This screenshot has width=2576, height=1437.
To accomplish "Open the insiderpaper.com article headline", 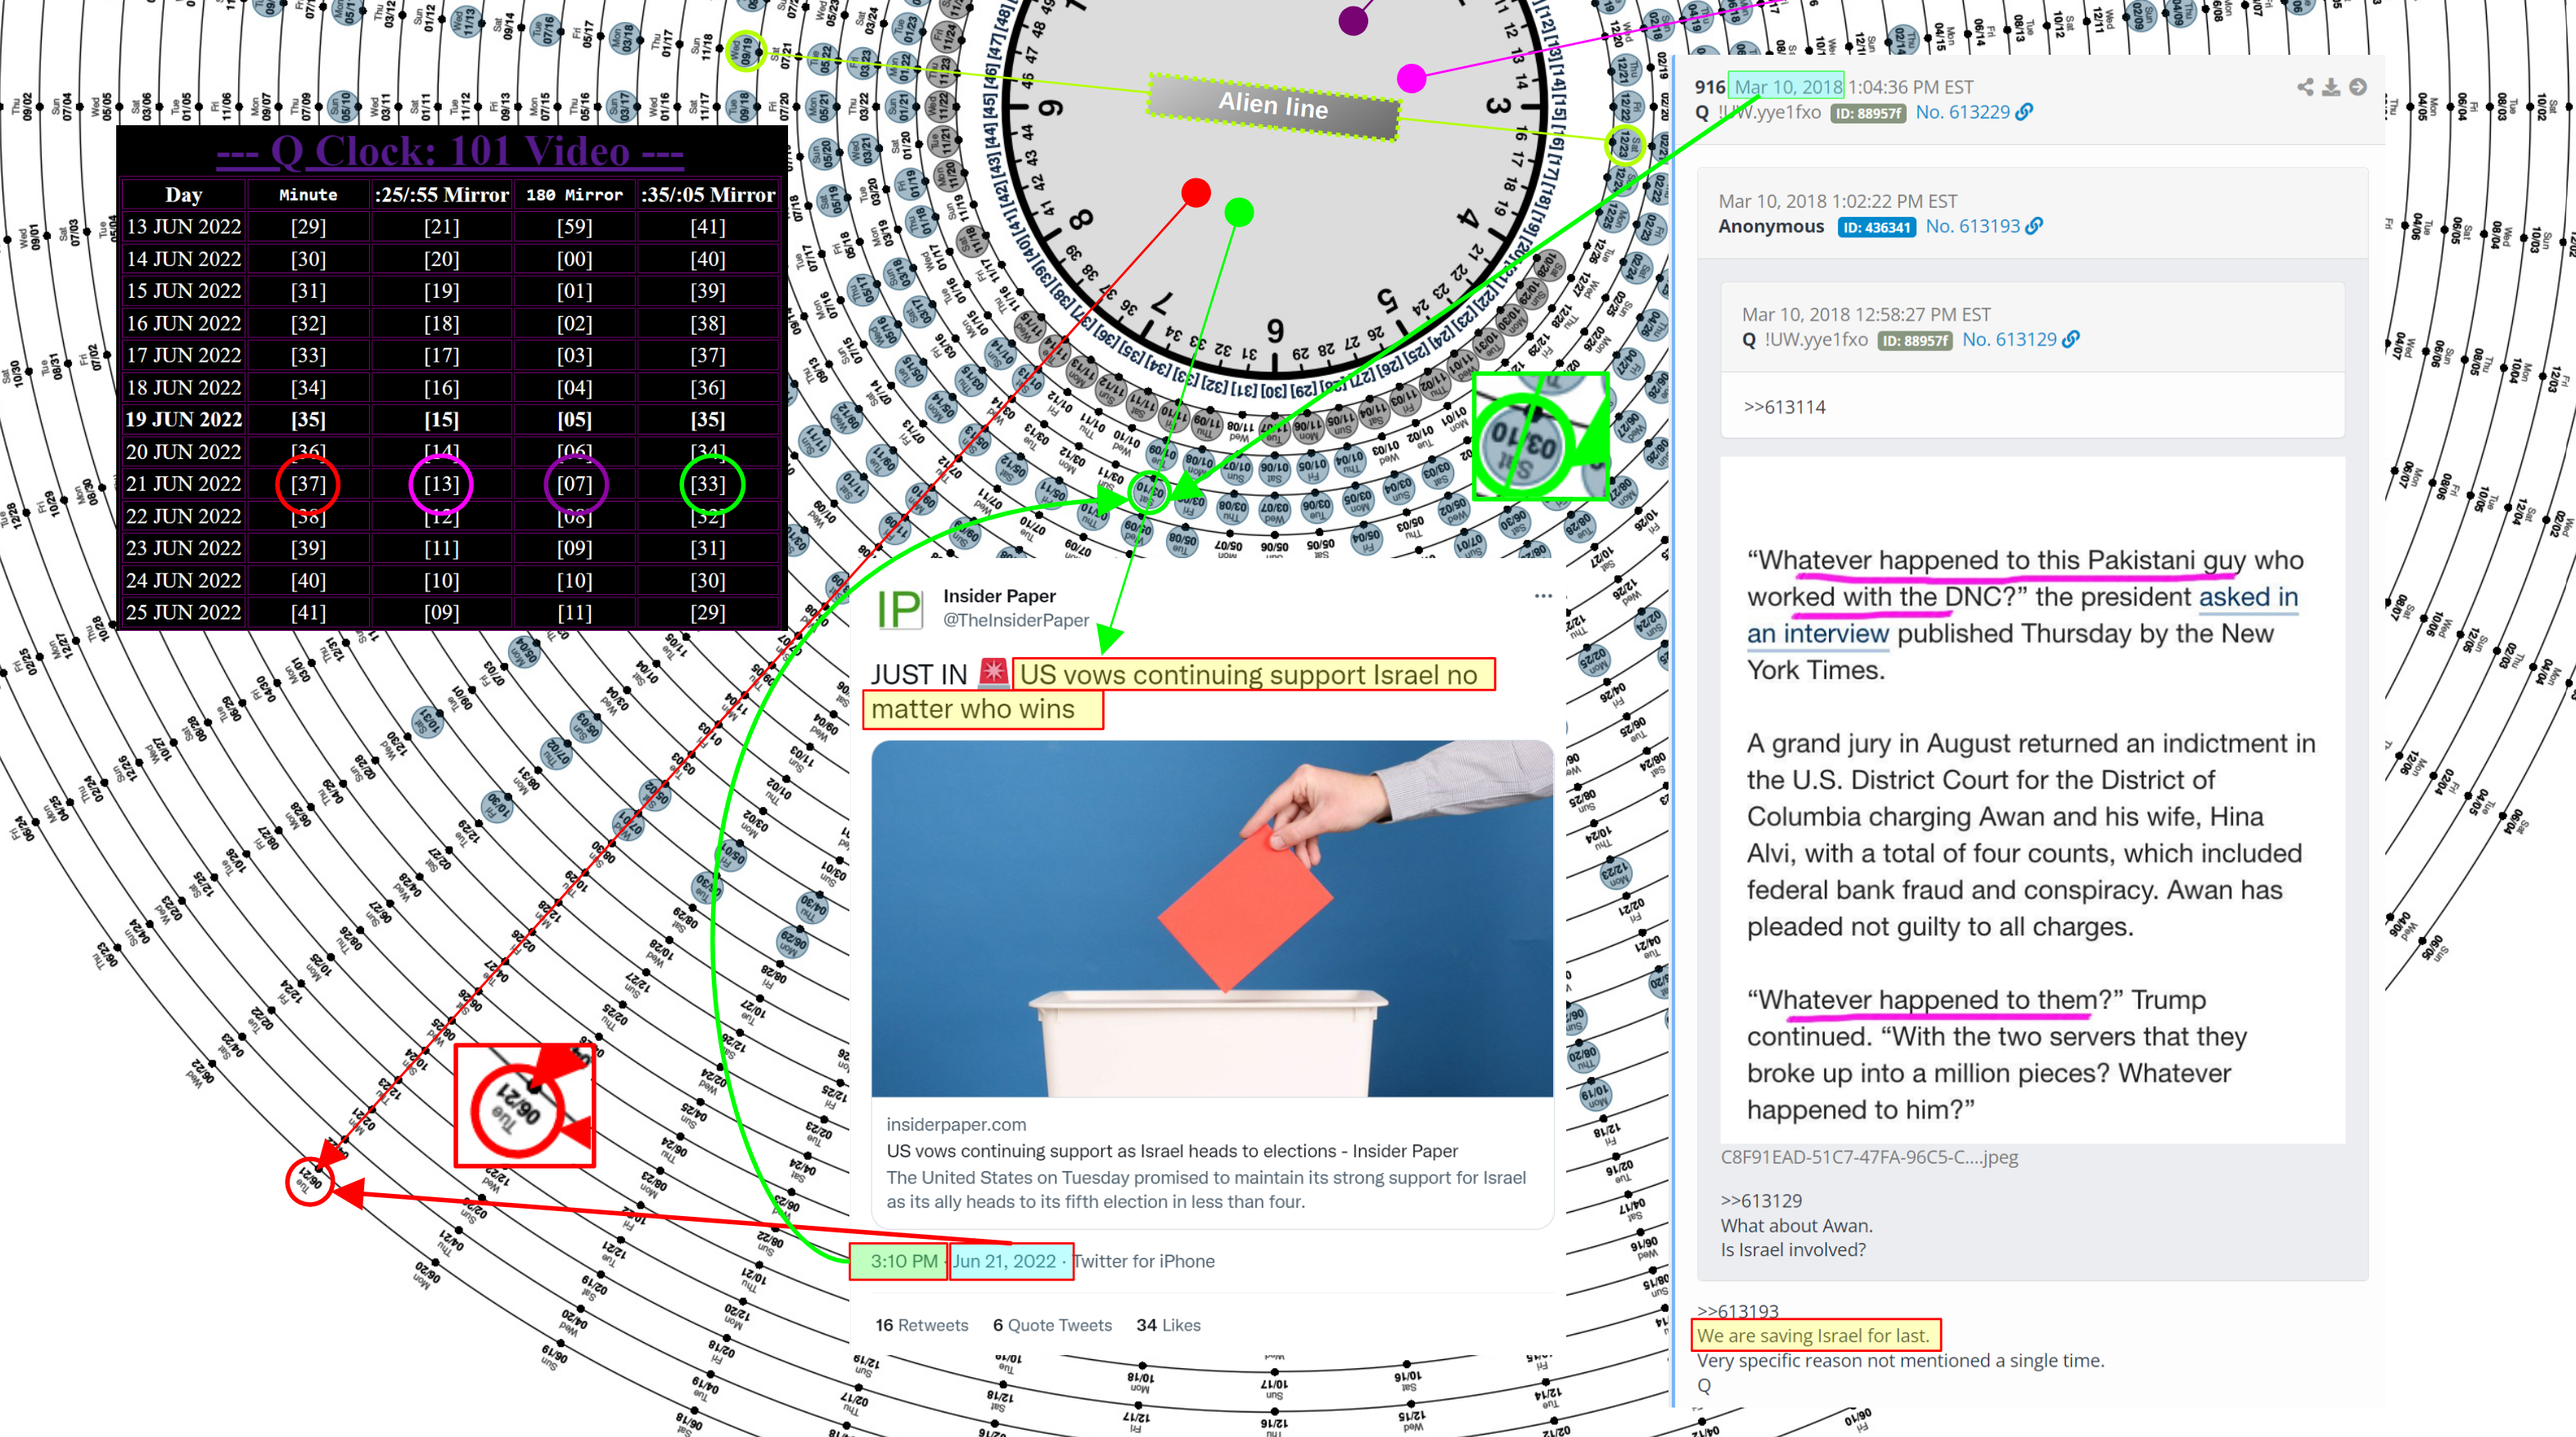I will click(x=1172, y=1151).
